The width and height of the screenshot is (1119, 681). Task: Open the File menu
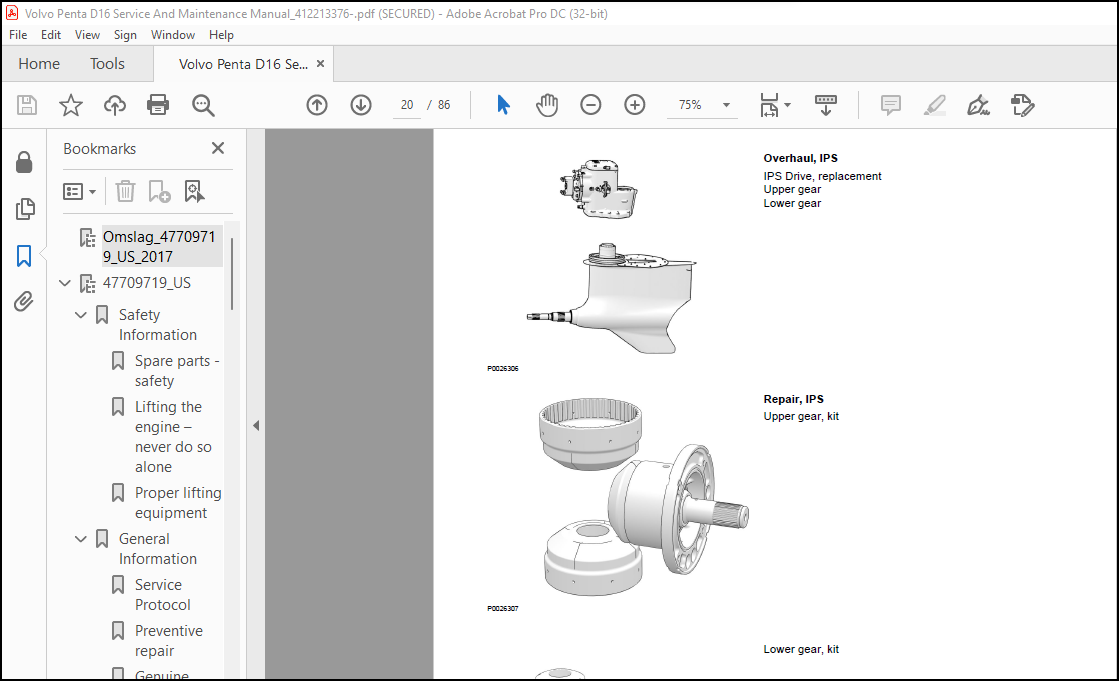pos(18,35)
